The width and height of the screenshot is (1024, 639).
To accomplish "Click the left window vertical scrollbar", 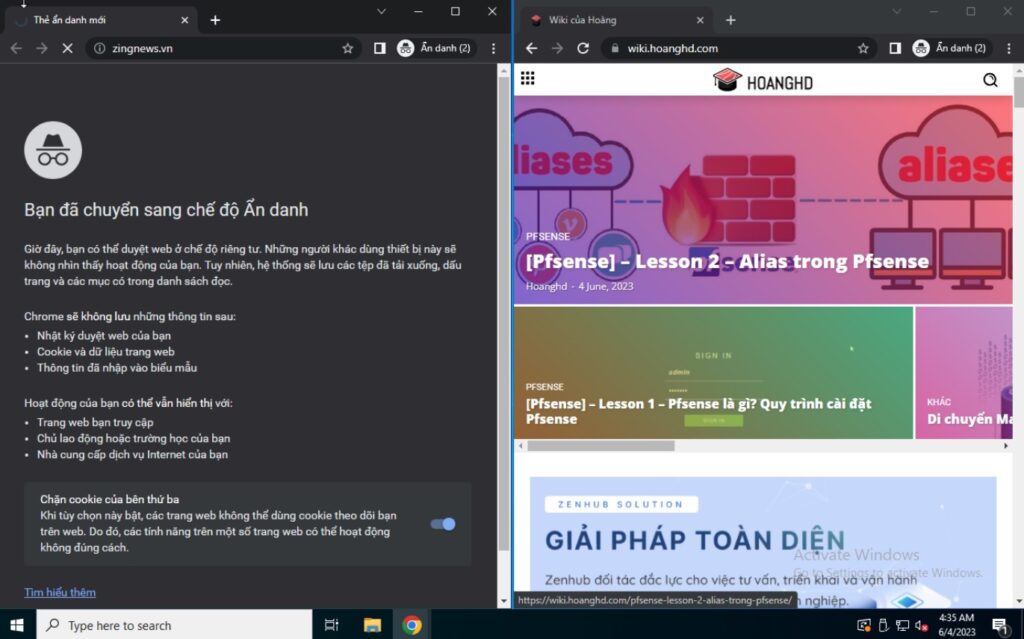I will click(504, 314).
